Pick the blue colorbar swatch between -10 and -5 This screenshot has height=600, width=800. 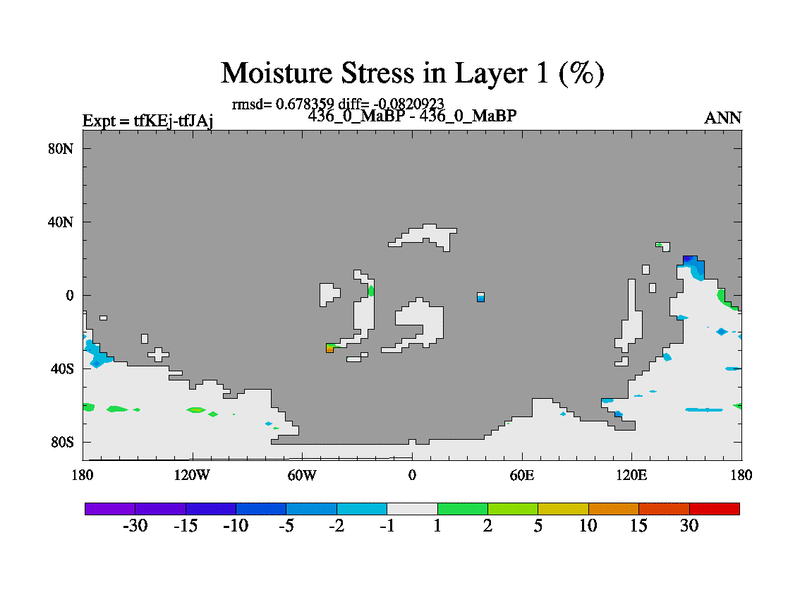coord(261,509)
